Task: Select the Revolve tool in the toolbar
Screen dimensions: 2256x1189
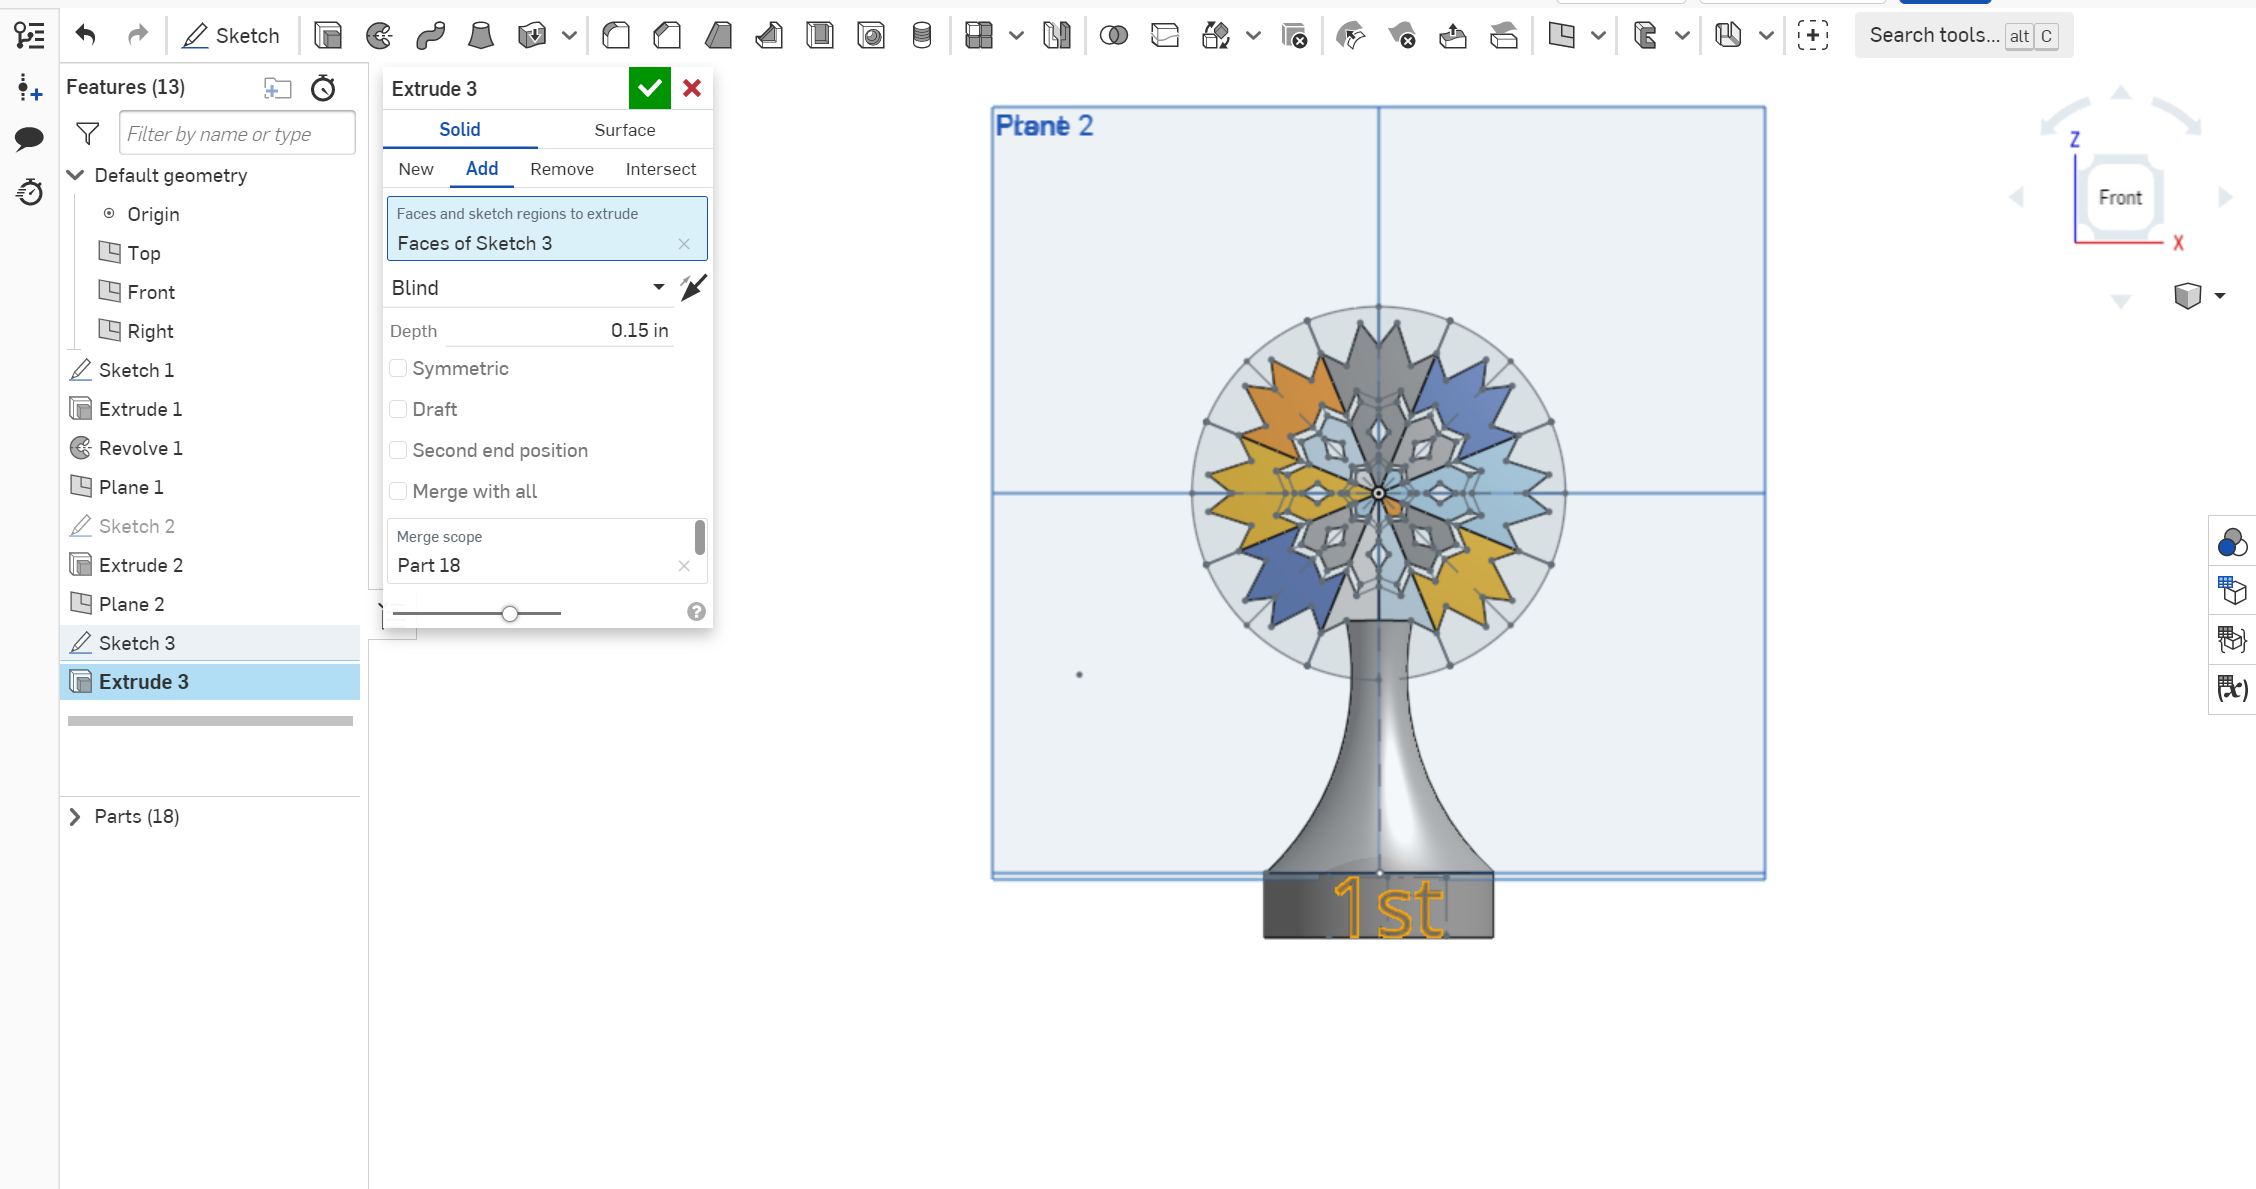Action: tap(379, 35)
